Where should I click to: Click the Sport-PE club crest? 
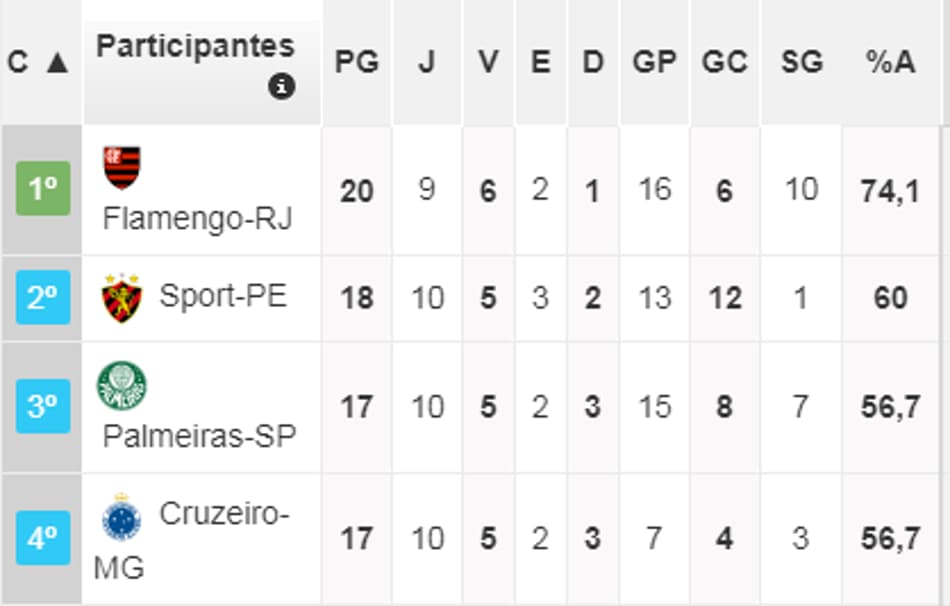point(119,296)
